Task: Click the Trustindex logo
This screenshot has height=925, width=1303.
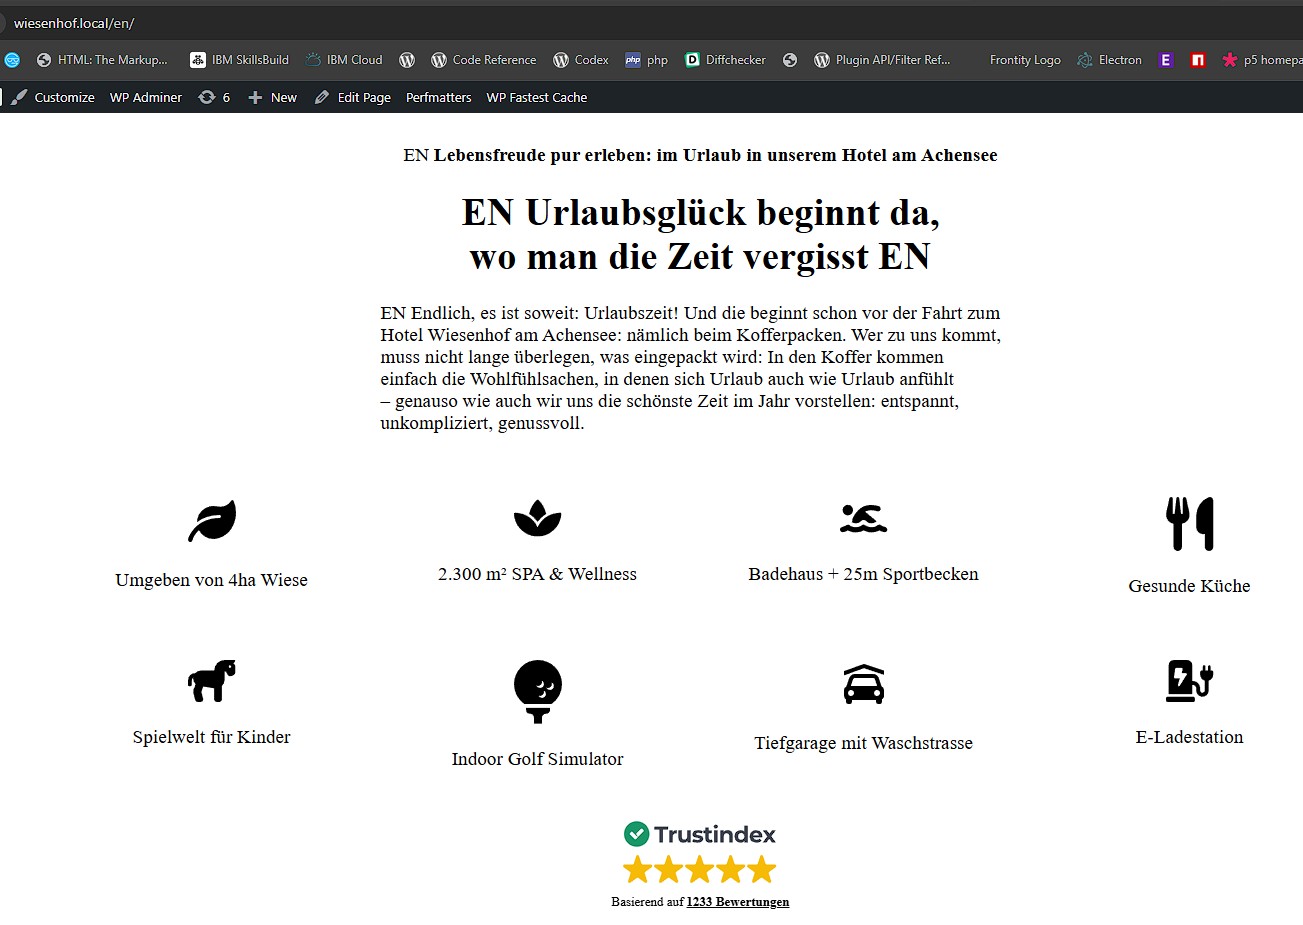Action: click(x=700, y=834)
